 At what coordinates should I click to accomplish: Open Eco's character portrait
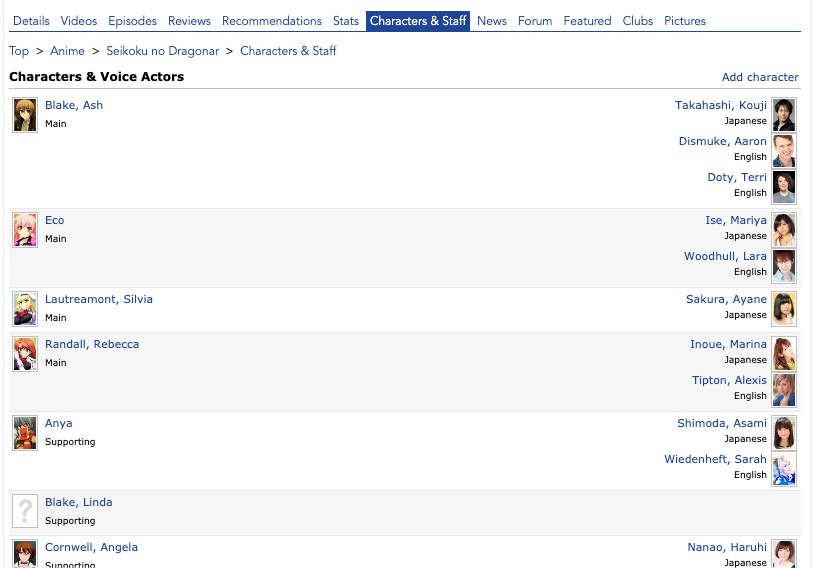25,230
